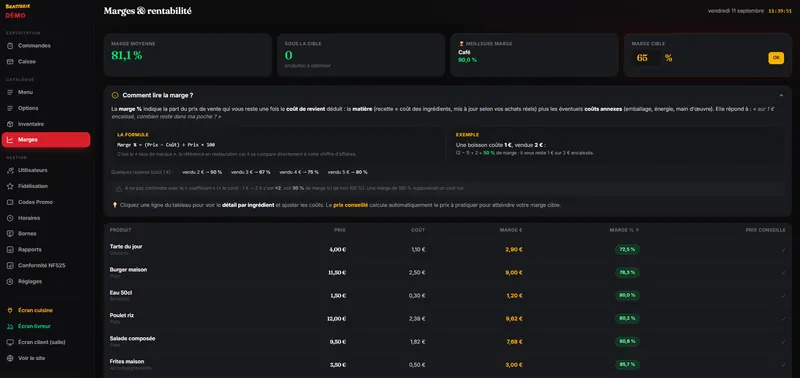Sort by the MARGE % column header
This screenshot has height=378, width=800.
point(624,230)
